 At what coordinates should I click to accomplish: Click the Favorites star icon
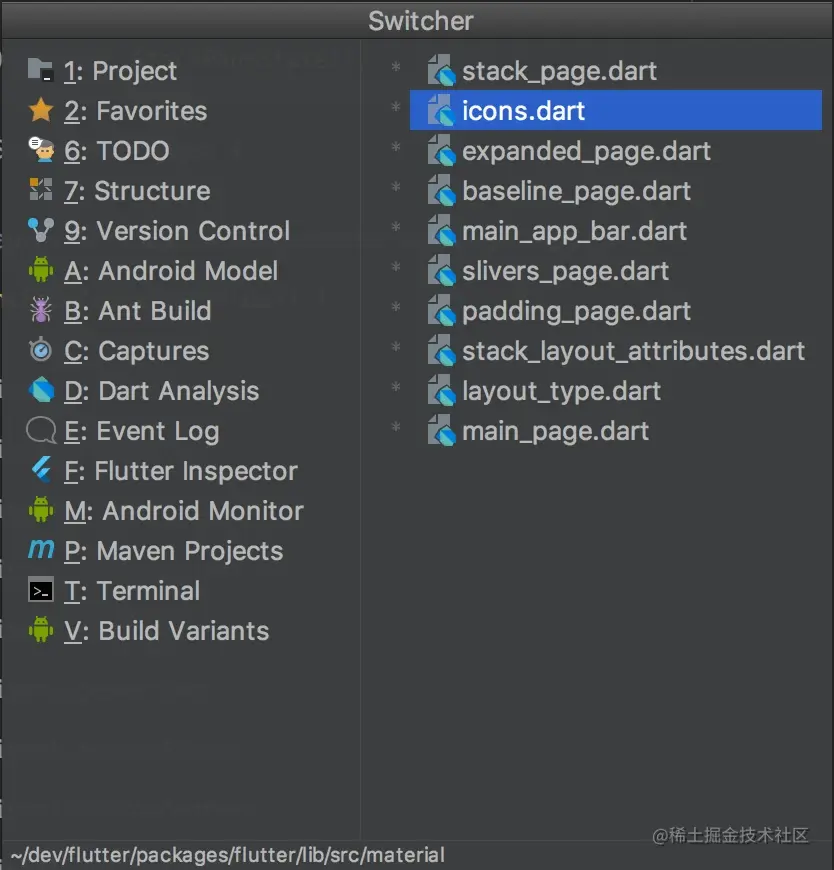pyautogui.click(x=41, y=111)
